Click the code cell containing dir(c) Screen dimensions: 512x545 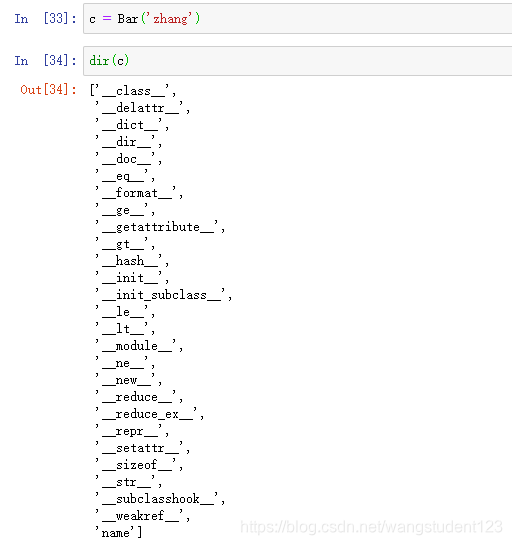click(x=298, y=61)
